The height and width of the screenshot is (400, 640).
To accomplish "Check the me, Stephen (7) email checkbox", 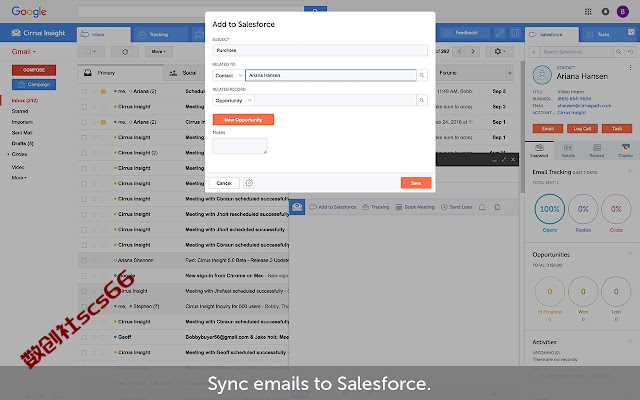I will pos(84,306).
